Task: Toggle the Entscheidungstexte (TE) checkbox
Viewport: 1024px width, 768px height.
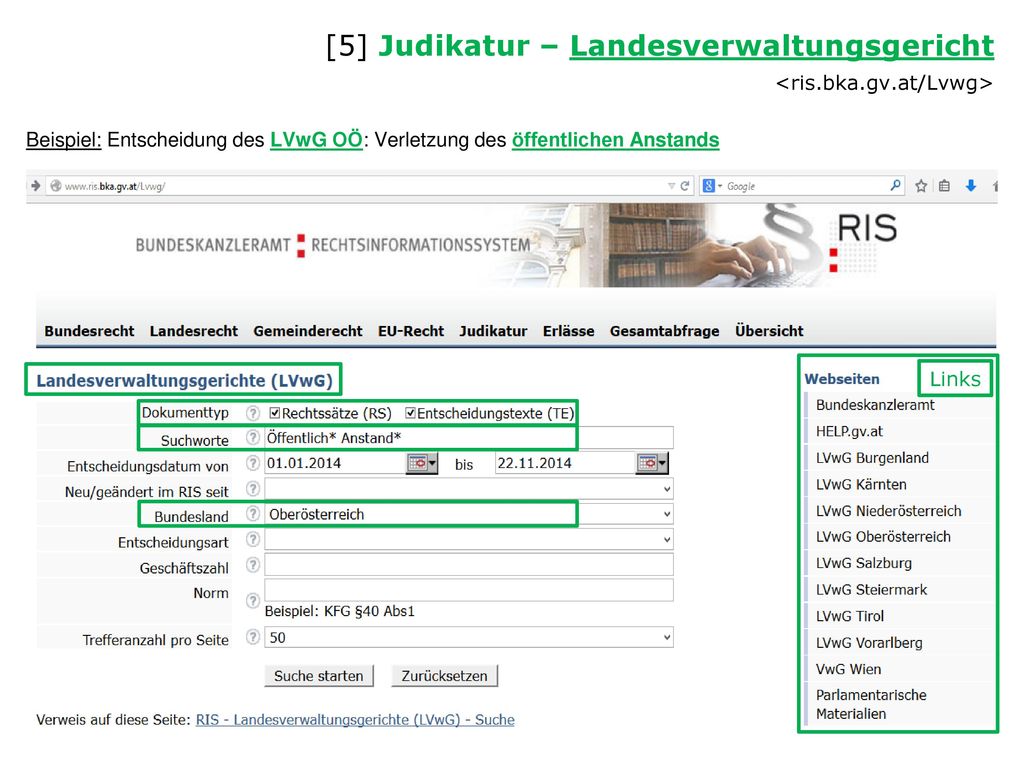Action: click(x=410, y=413)
